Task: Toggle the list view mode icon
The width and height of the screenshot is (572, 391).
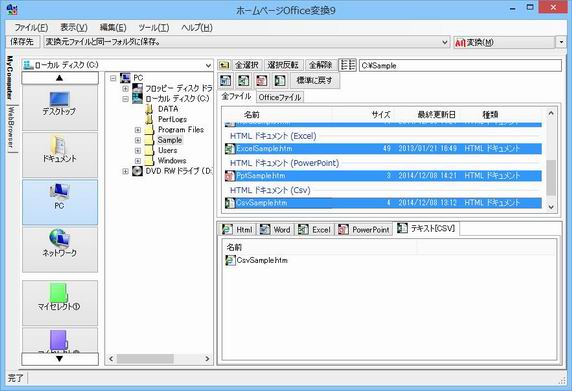Action: (x=347, y=65)
